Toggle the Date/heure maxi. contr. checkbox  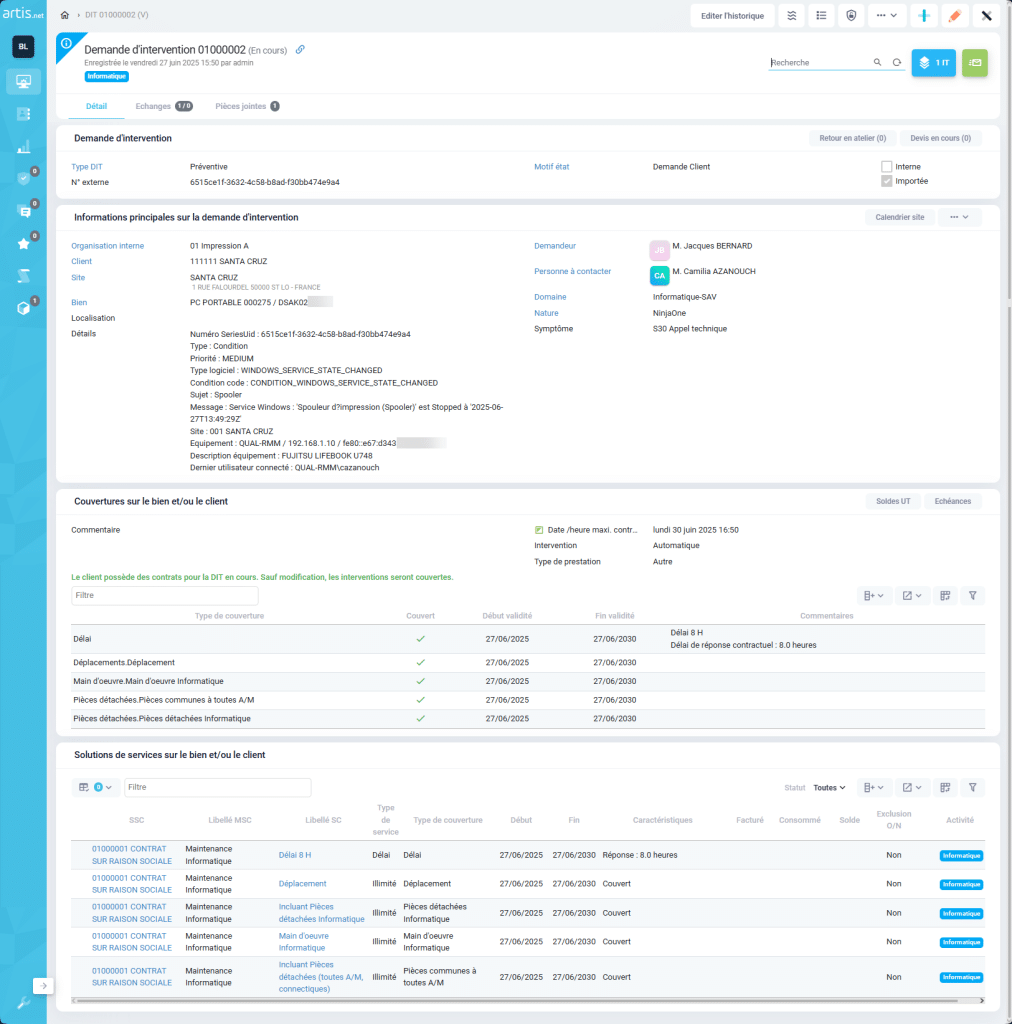tap(539, 530)
